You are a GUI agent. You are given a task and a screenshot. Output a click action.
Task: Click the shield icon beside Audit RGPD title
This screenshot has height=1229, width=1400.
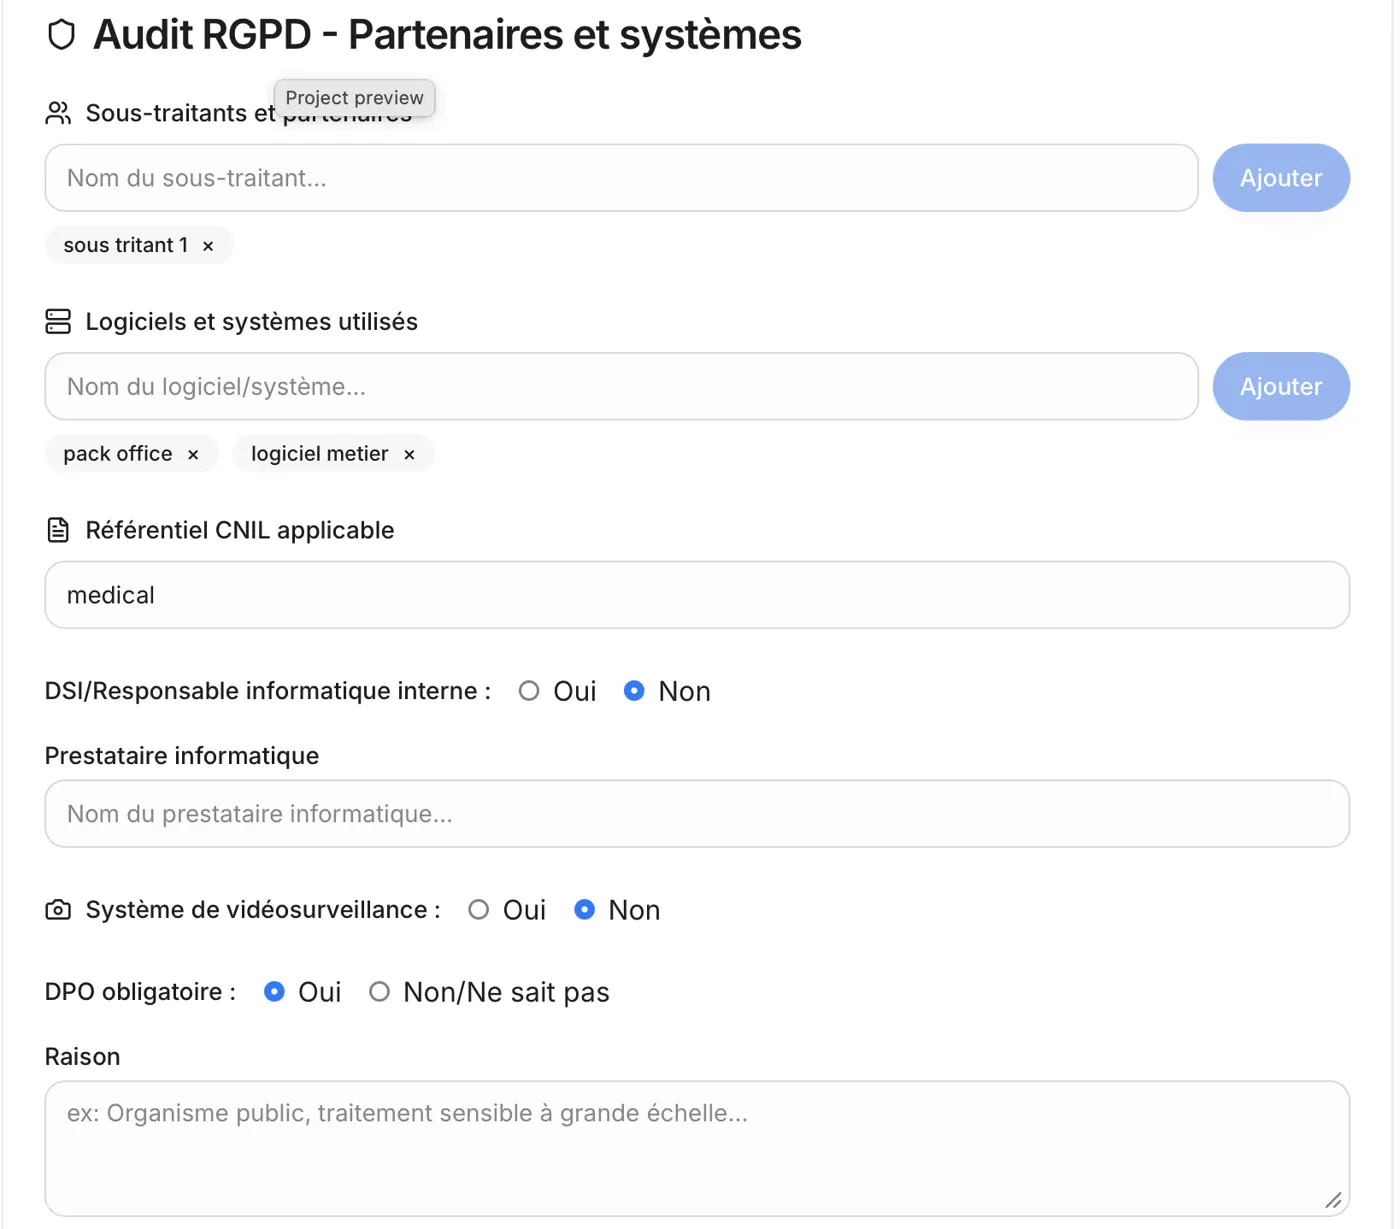[x=61, y=35]
